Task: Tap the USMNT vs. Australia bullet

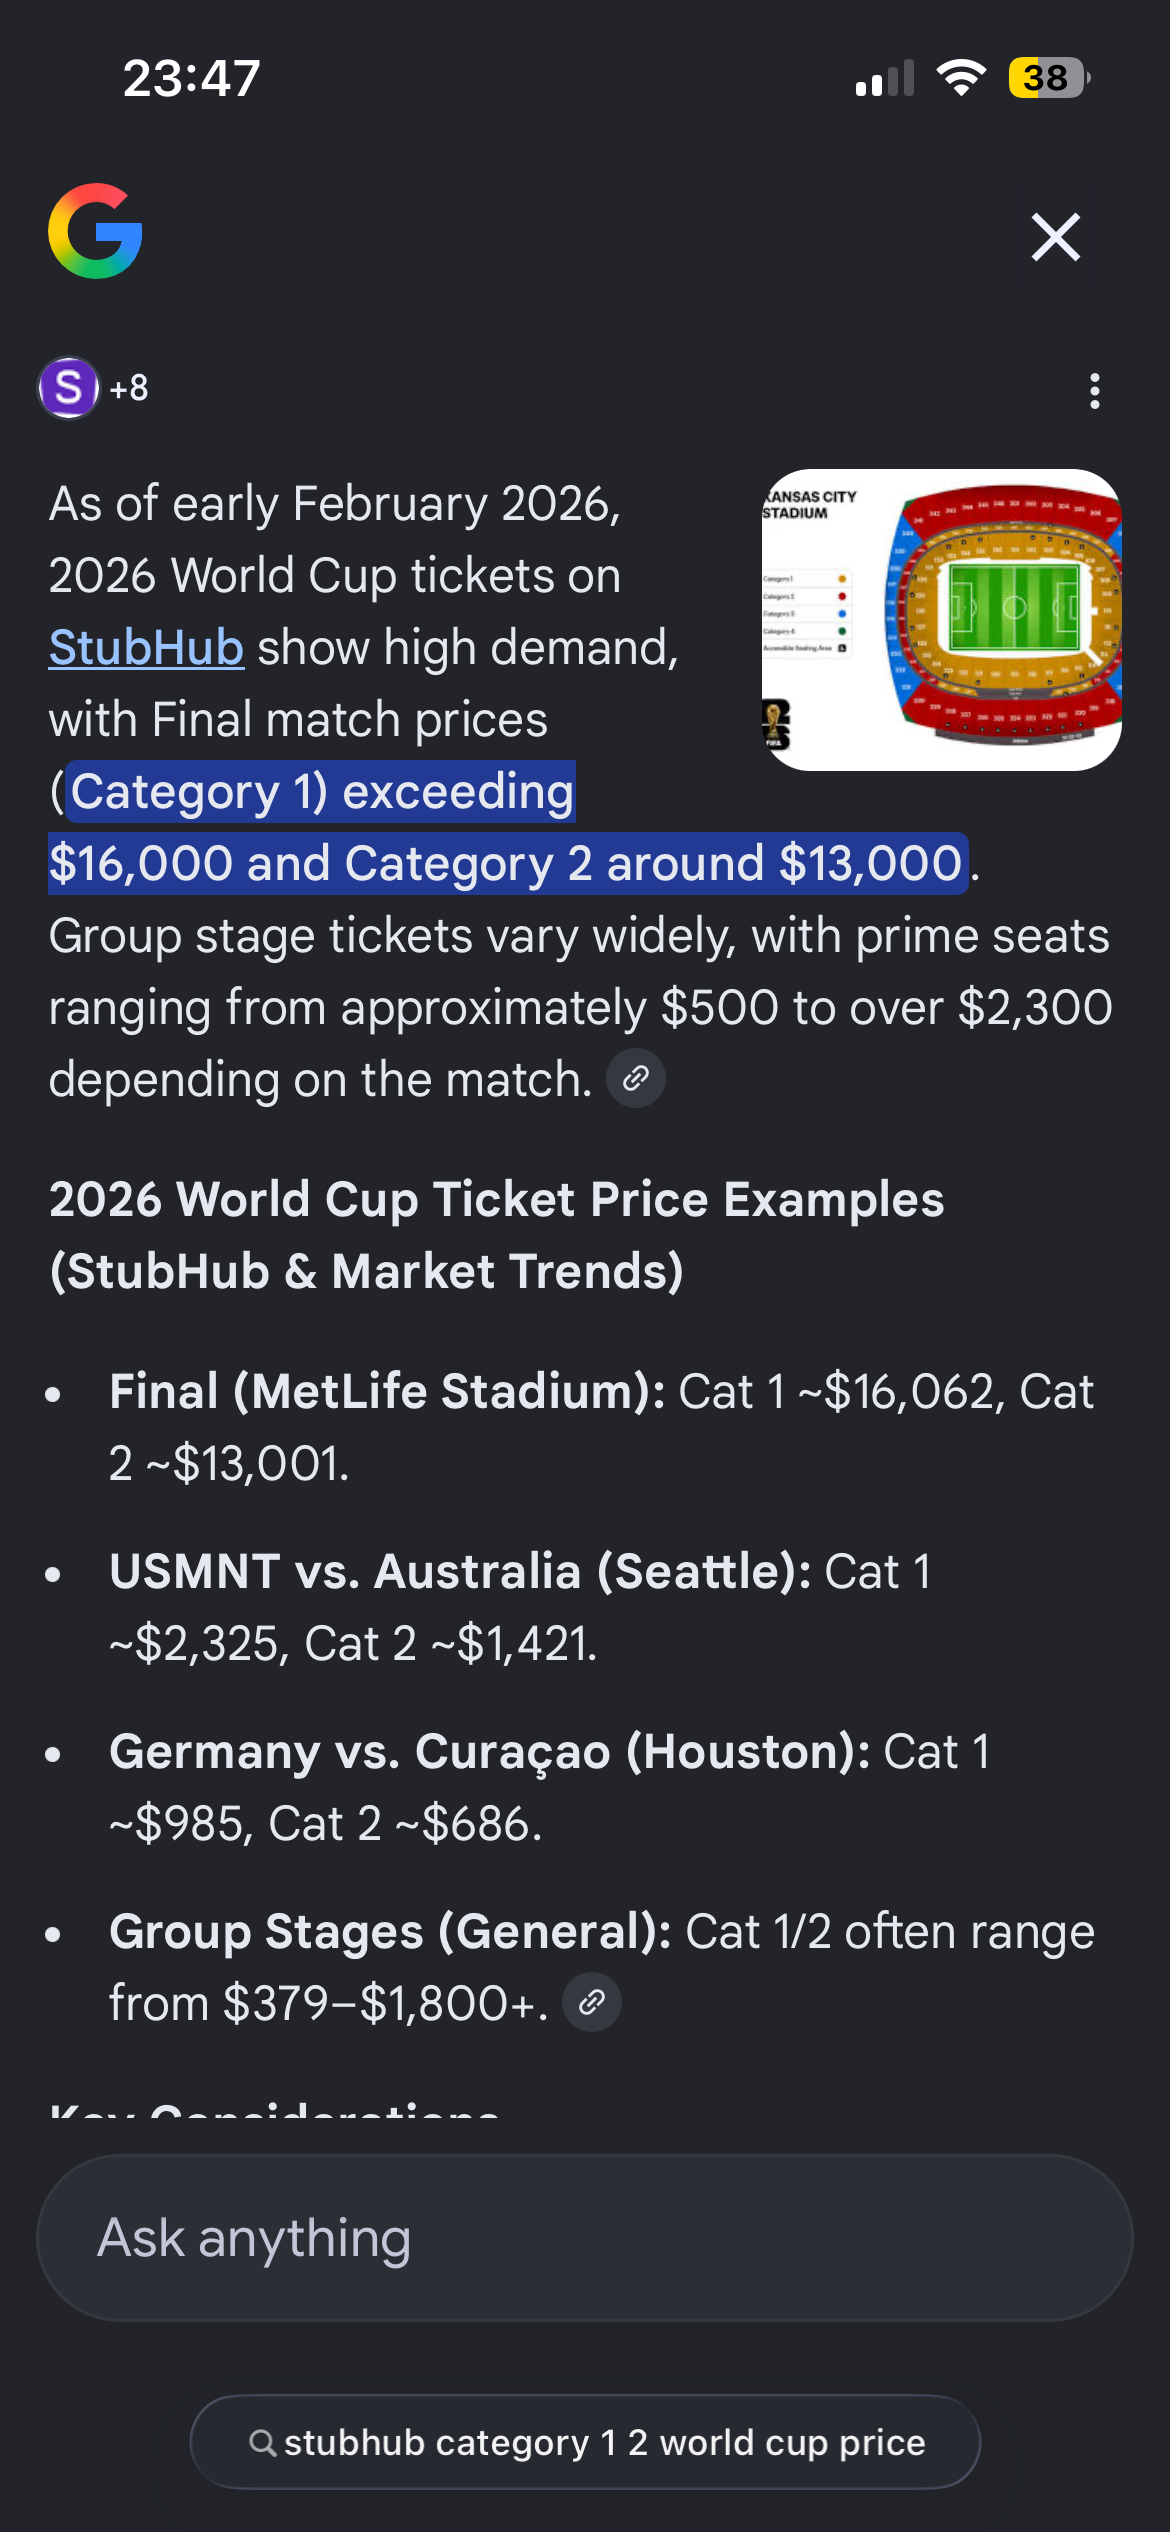Action: [x=520, y=1607]
